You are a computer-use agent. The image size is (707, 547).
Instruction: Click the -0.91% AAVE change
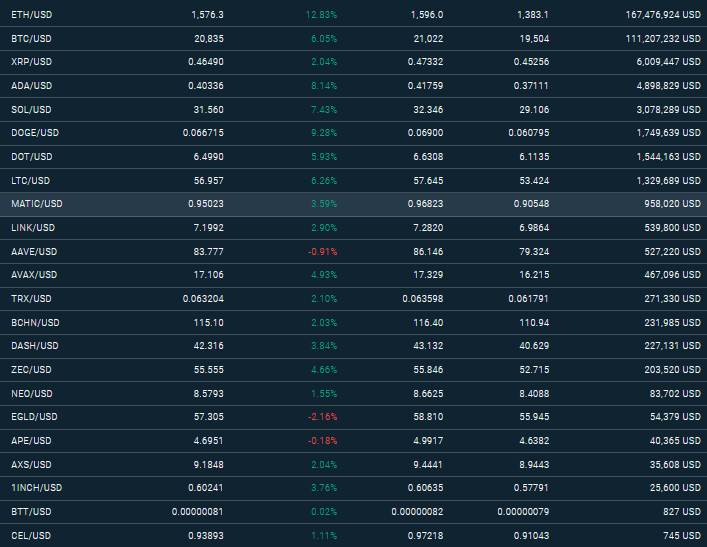[x=322, y=252]
